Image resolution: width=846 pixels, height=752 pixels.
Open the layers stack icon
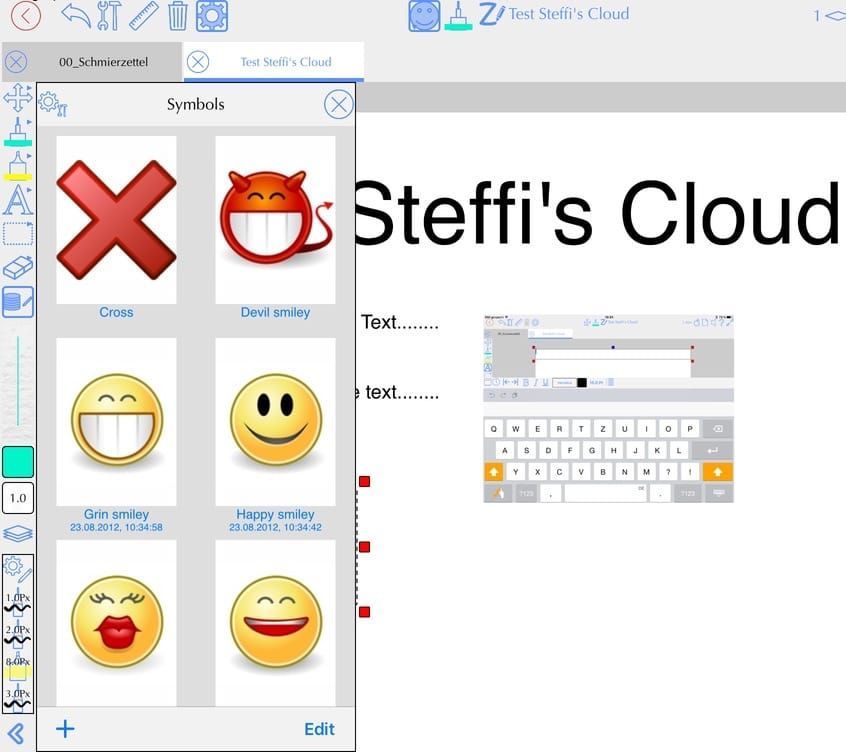click(18, 533)
